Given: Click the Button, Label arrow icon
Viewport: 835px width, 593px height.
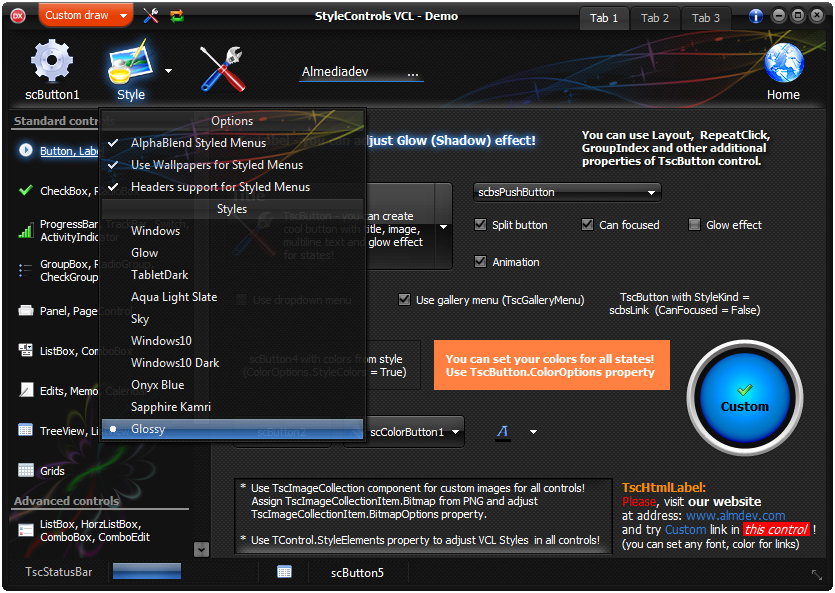Looking at the screenshot, I should pos(25,151).
